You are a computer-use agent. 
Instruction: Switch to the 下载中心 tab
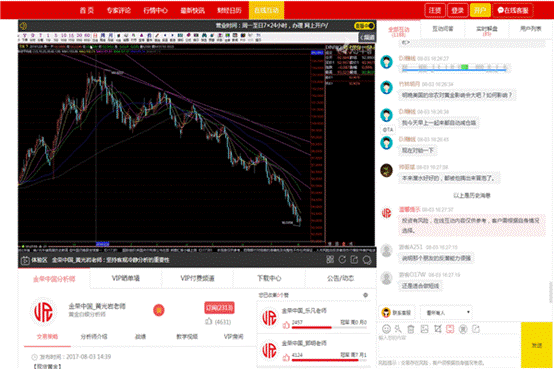coord(269,279)
